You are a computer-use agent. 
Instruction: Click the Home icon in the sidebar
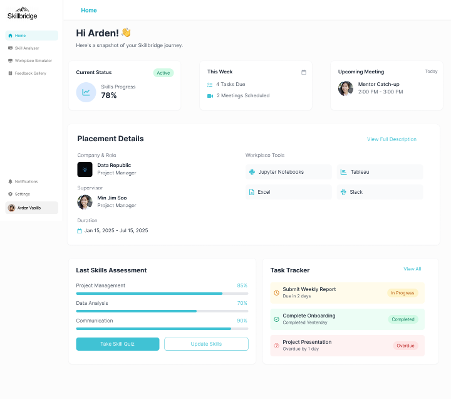click(x=10, y=36)
